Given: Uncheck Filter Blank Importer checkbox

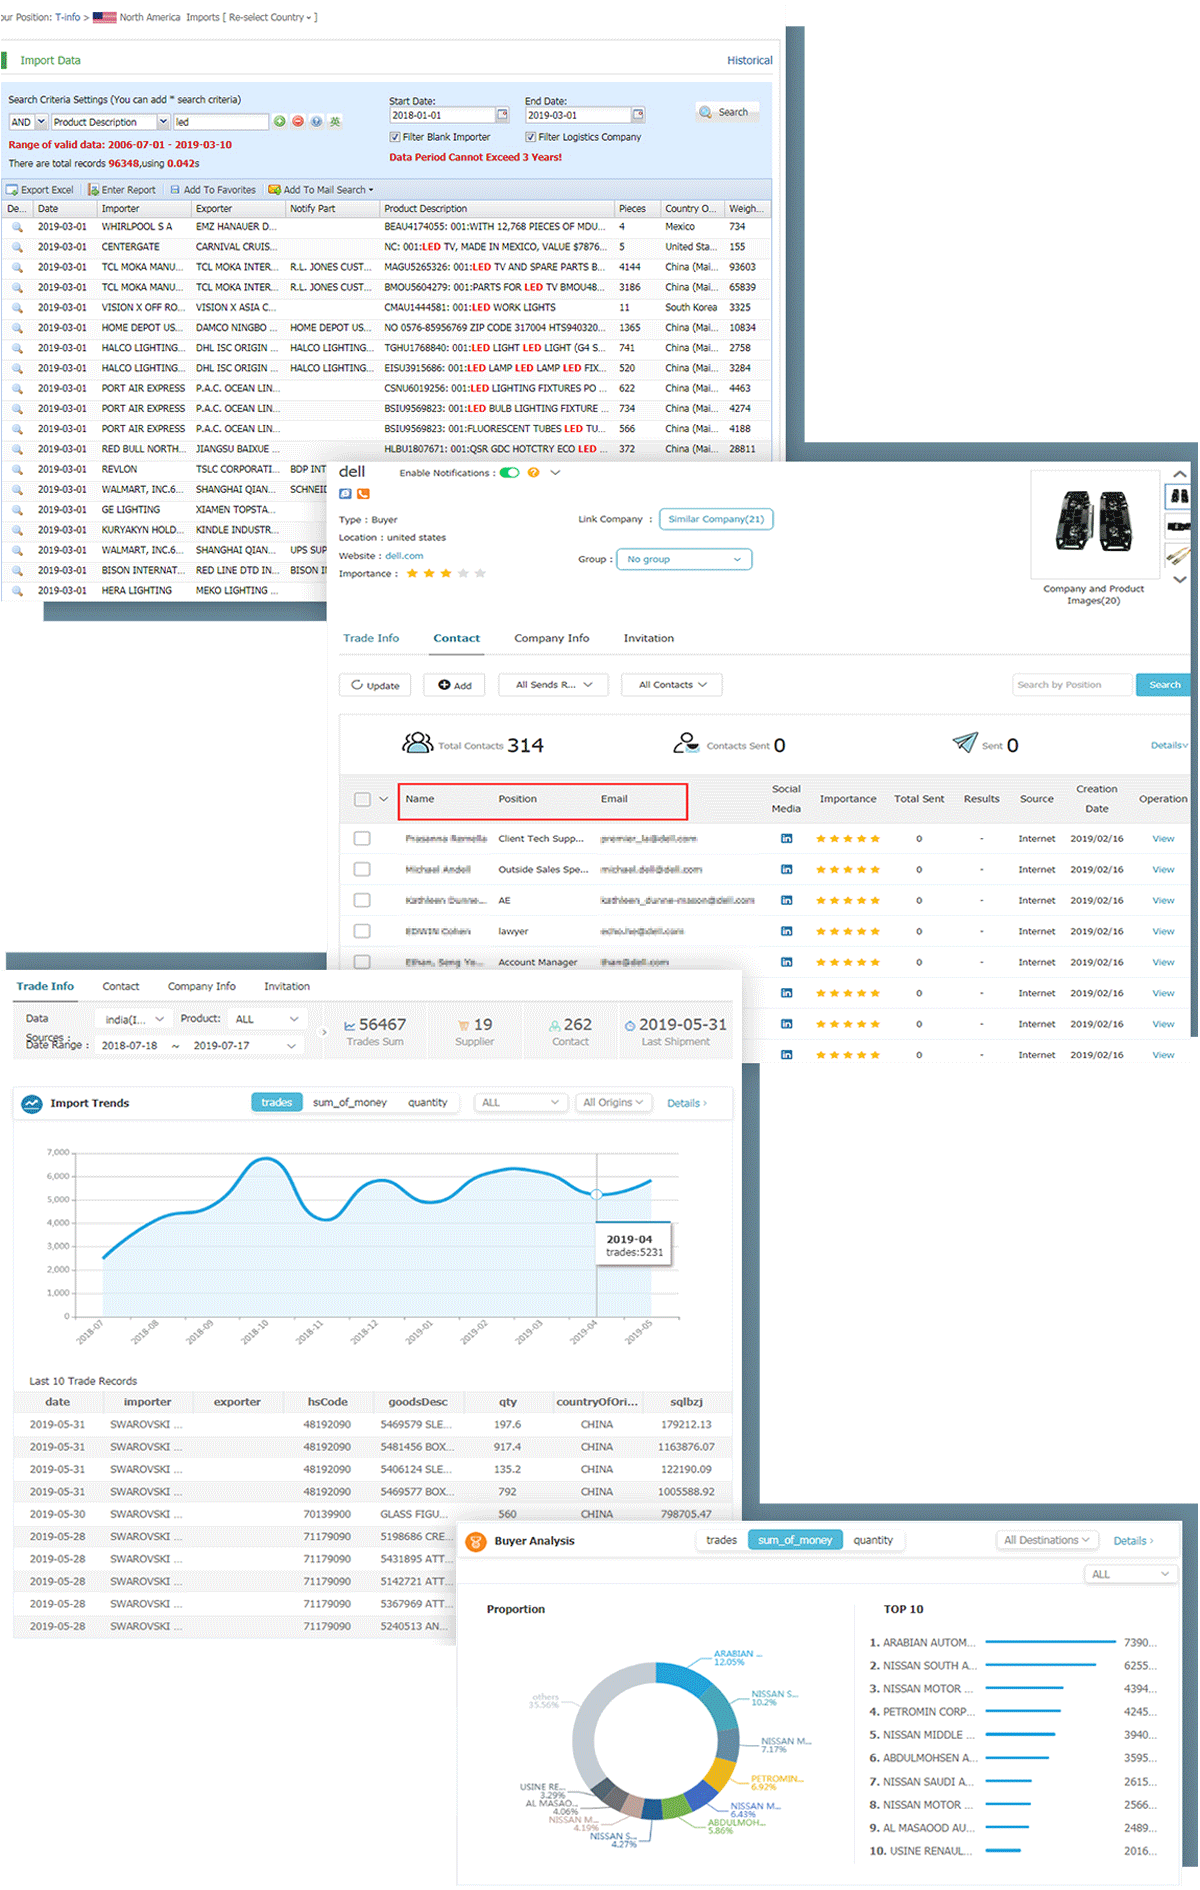Looking at the screenshot, I should point(395,137).
